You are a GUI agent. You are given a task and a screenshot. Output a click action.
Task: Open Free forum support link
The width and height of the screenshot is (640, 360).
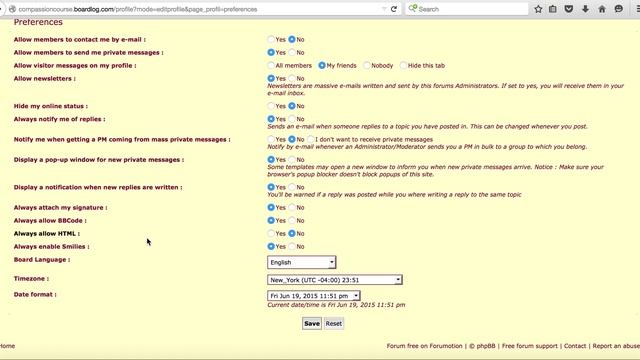(x=530, y=346)
